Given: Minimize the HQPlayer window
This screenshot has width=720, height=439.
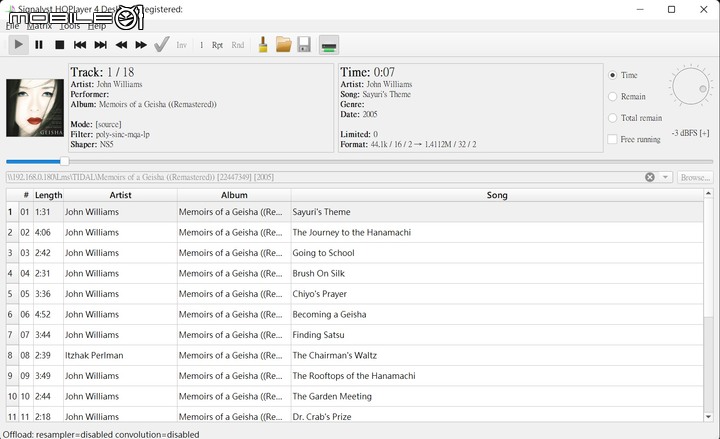Looking at the screenshot, I should [640, 9].
